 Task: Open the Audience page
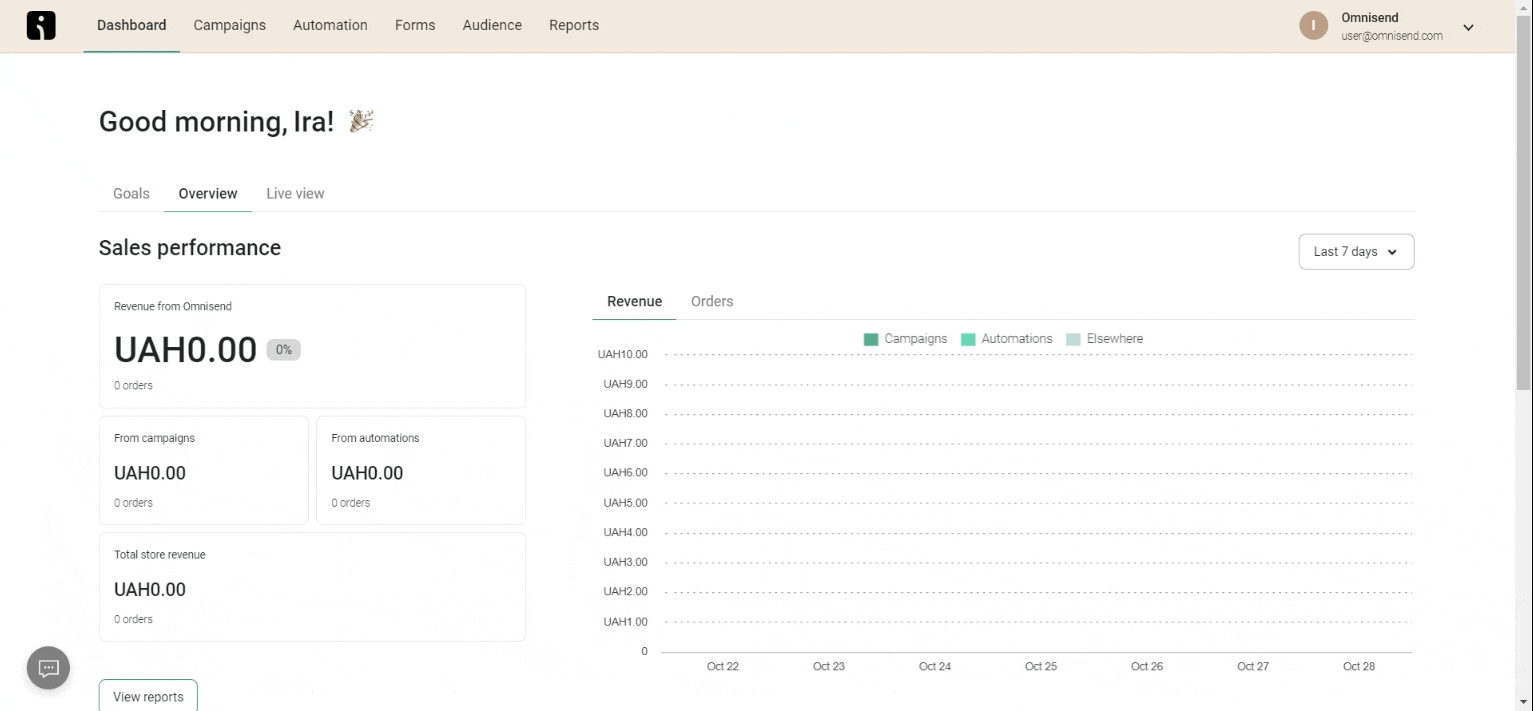pyautogui.click(x=492, y=25)
